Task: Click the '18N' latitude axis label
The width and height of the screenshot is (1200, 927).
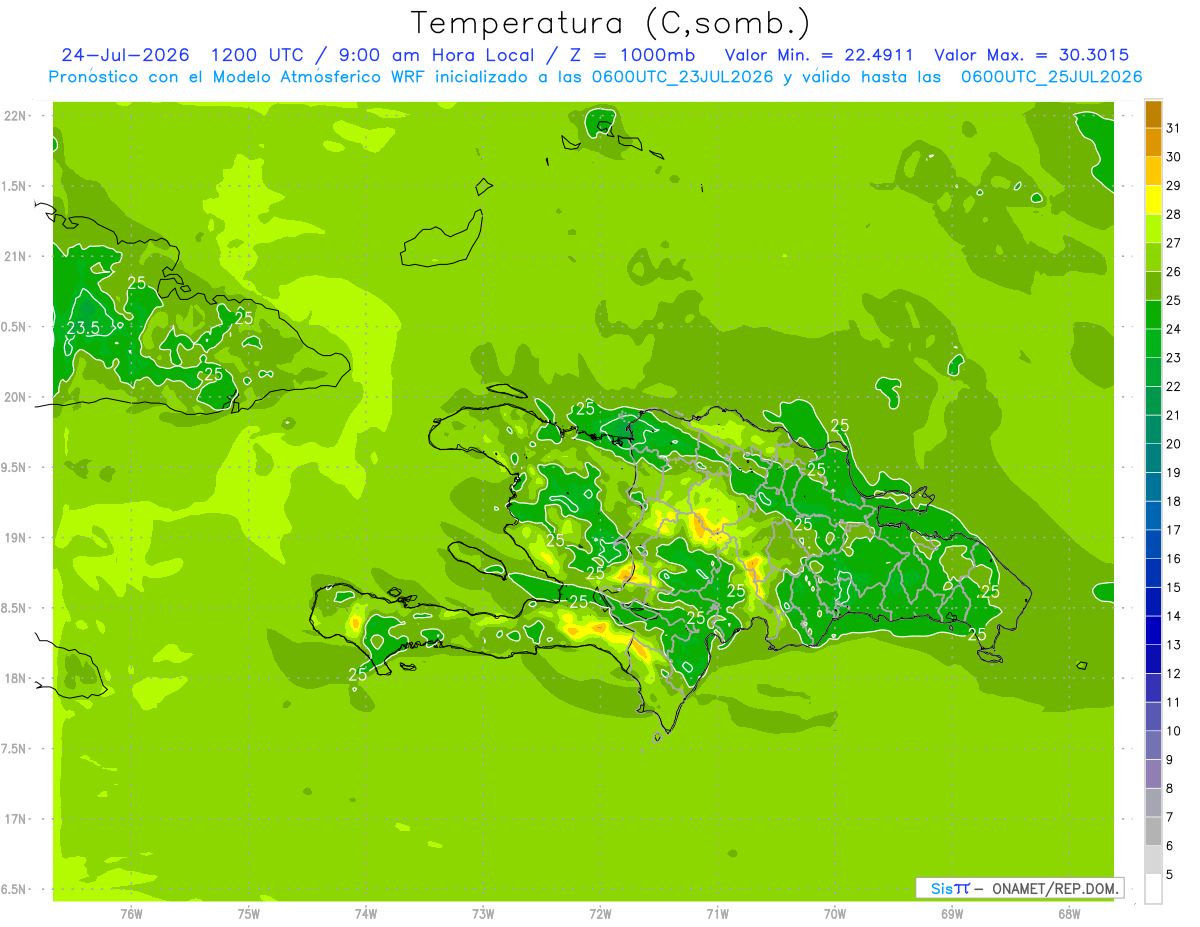Action: tap(13, 678)
